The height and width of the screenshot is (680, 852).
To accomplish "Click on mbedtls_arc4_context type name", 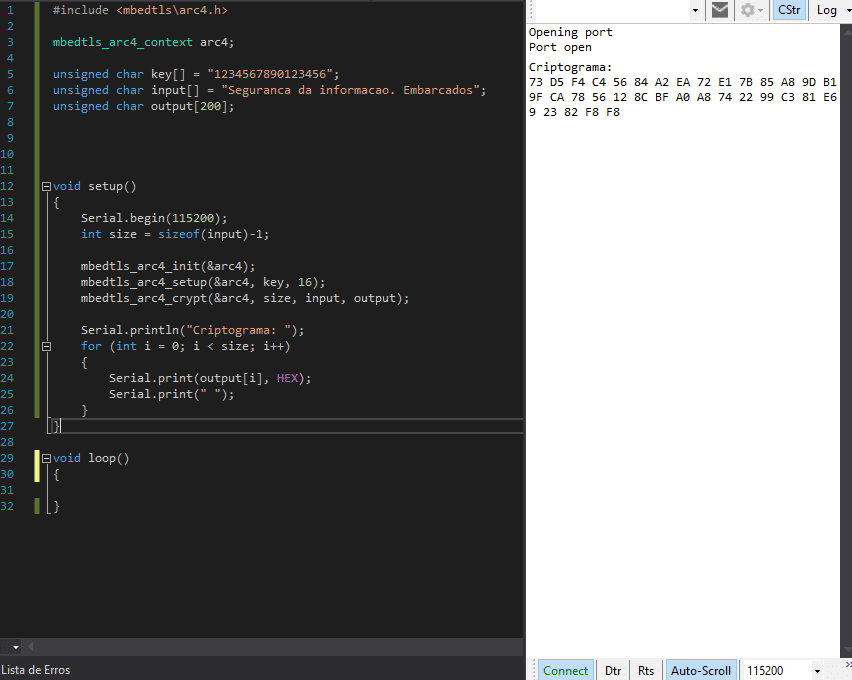I will coord(122,42).
